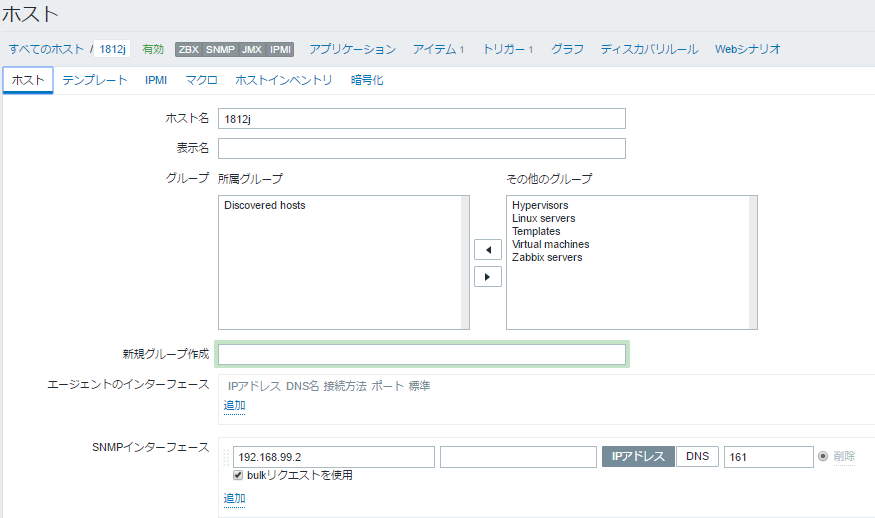
Task: Click the SNMP DNS name field
Action: pyautogui.click(x=518, y=457)
